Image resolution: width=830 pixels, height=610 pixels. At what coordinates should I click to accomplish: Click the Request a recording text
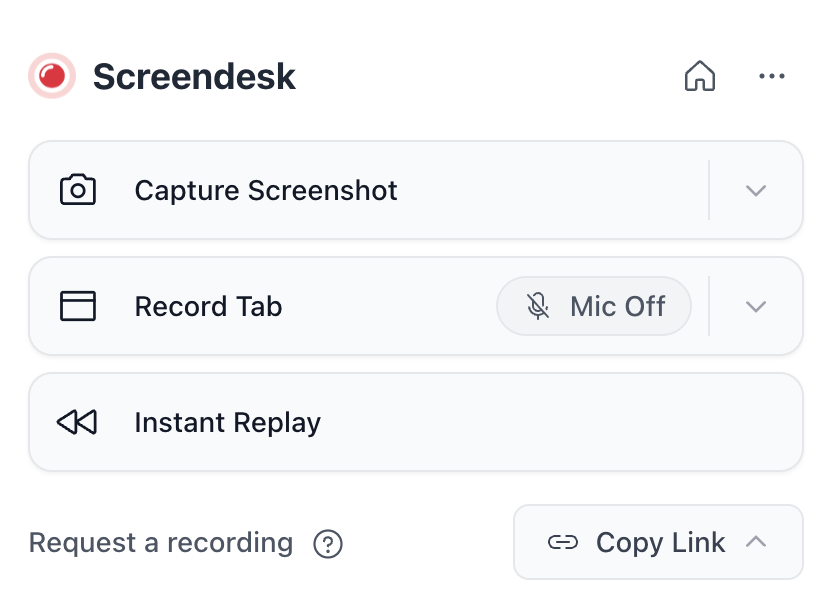pyautogui.click(x=161, y=543)
